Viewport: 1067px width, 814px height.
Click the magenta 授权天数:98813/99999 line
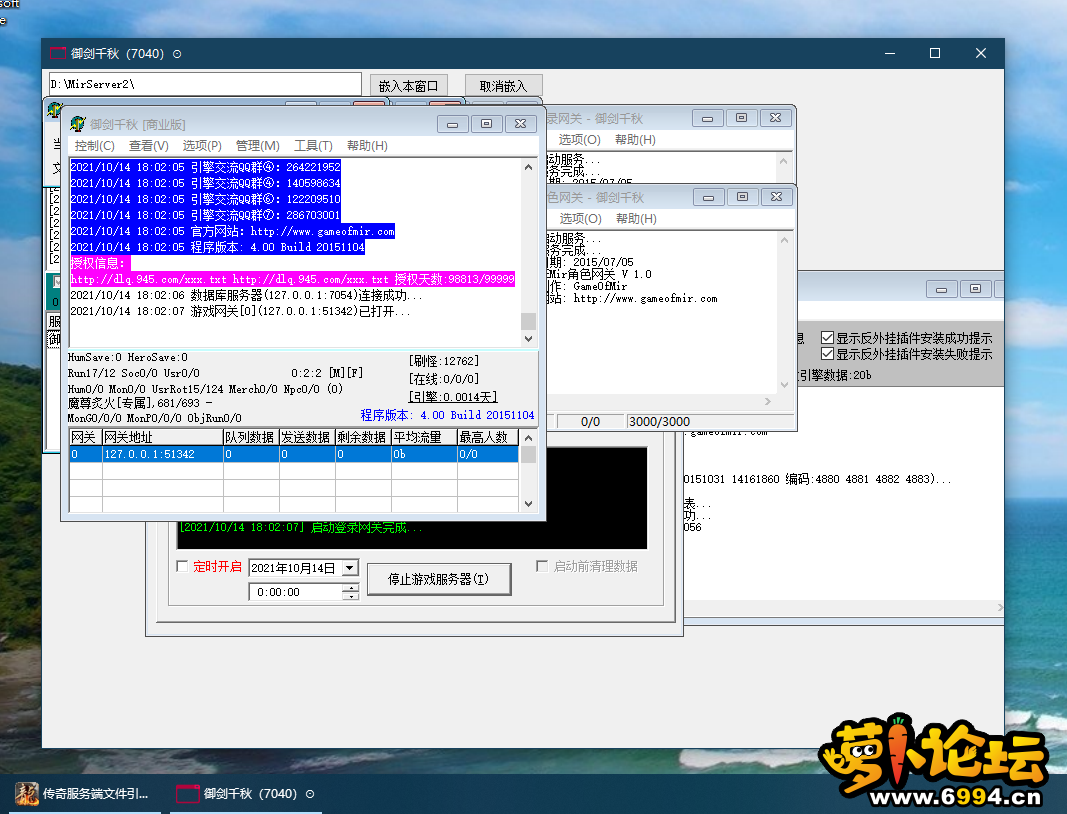(293, 279)
